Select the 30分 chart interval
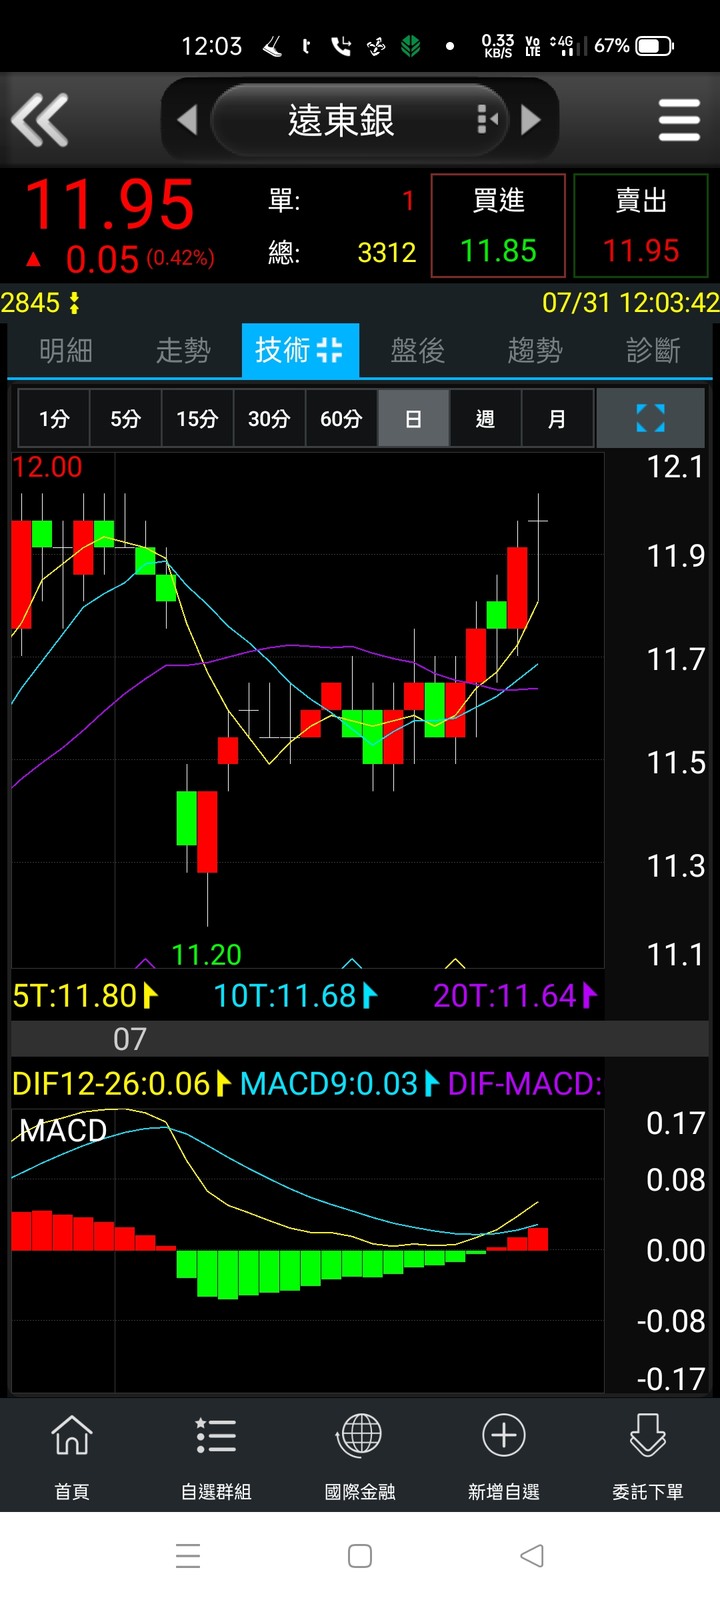Image resolution: width=720 pixels, height=1600 pixels. click(269, 418)
